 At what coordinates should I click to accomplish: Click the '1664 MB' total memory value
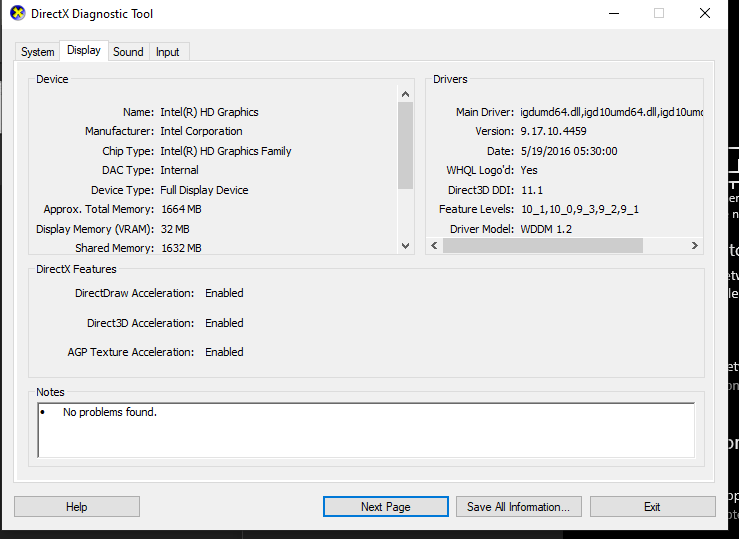coord(181,209)
